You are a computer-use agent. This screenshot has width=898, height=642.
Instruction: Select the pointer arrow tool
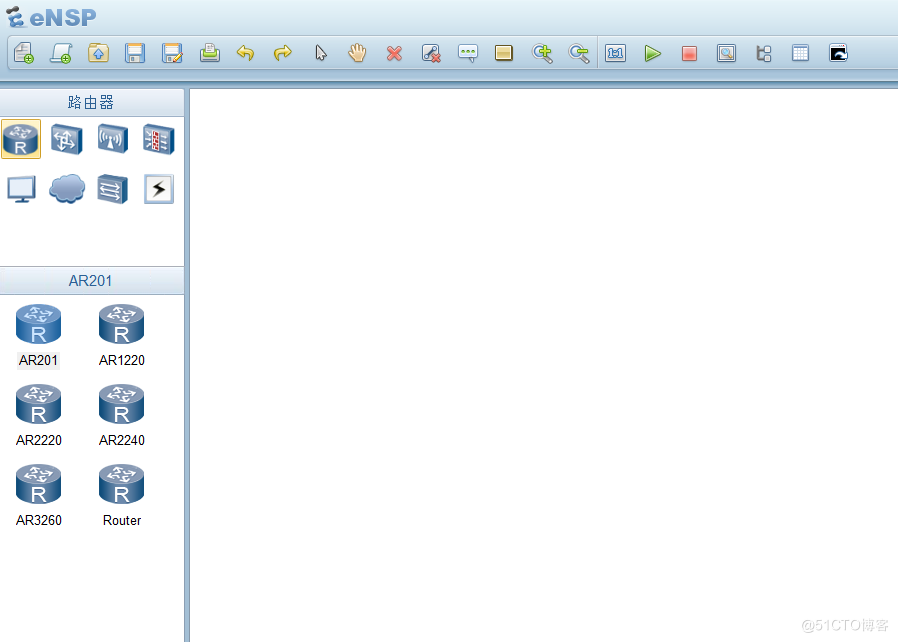pyautogui.click(x=321, y=53)
